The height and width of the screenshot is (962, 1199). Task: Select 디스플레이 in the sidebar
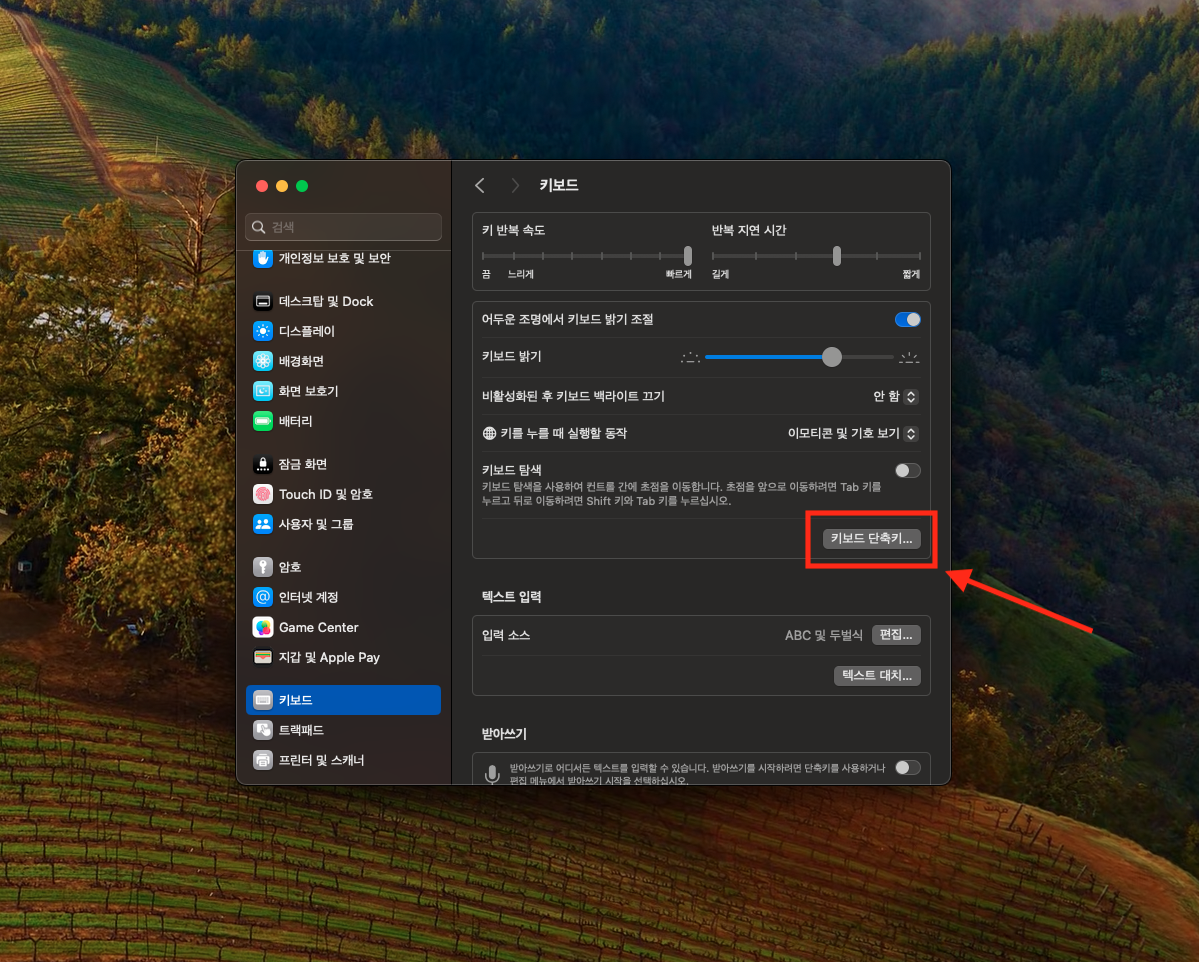343,331
